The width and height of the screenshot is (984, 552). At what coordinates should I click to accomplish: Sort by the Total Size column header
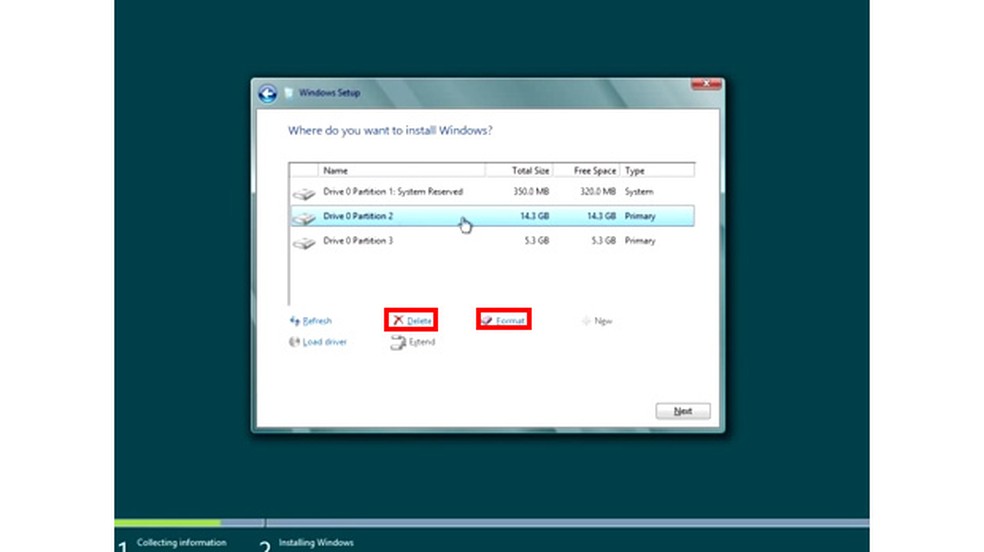click(518, 171)
